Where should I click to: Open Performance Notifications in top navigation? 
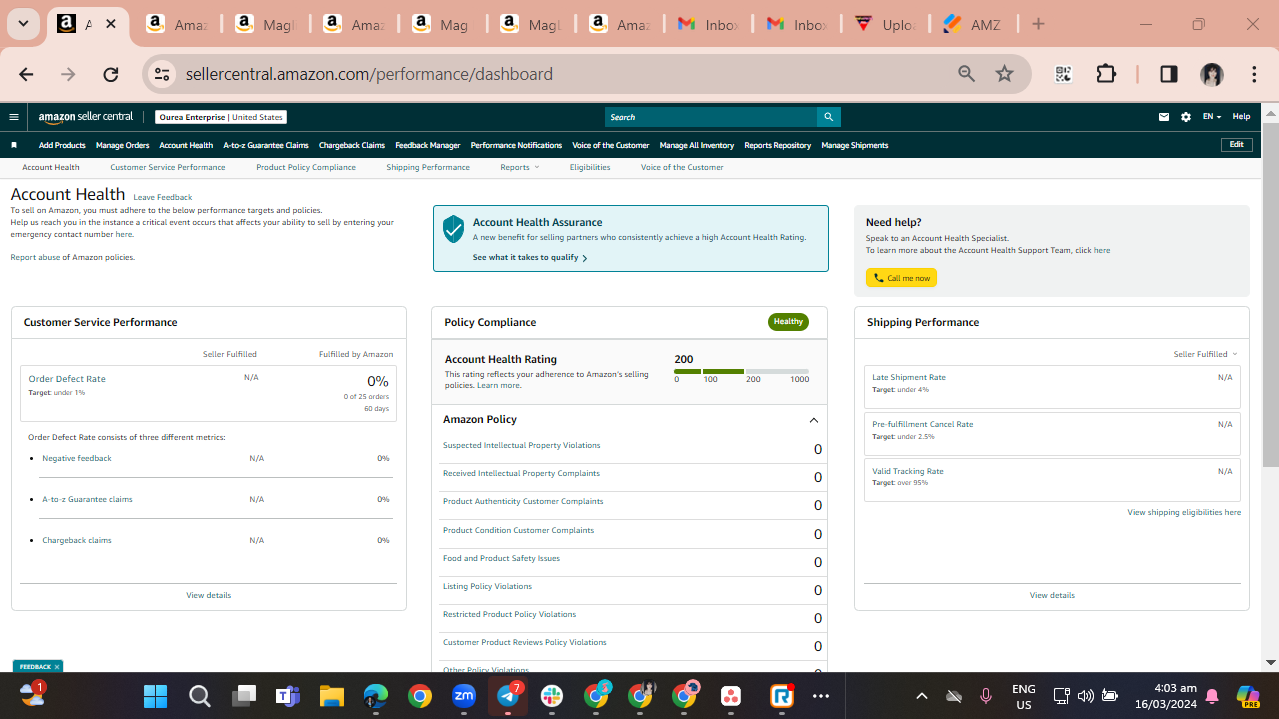click(x=516, y=145)
